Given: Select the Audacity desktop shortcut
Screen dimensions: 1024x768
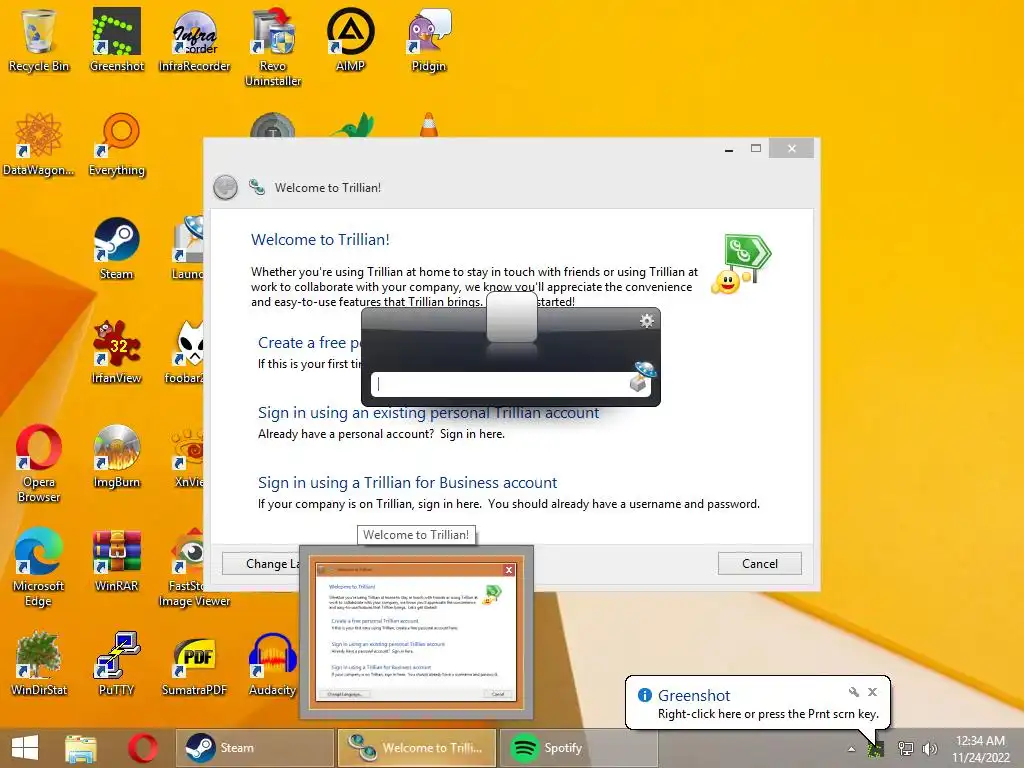Looking at the screenshot, I should pos(273,664).
